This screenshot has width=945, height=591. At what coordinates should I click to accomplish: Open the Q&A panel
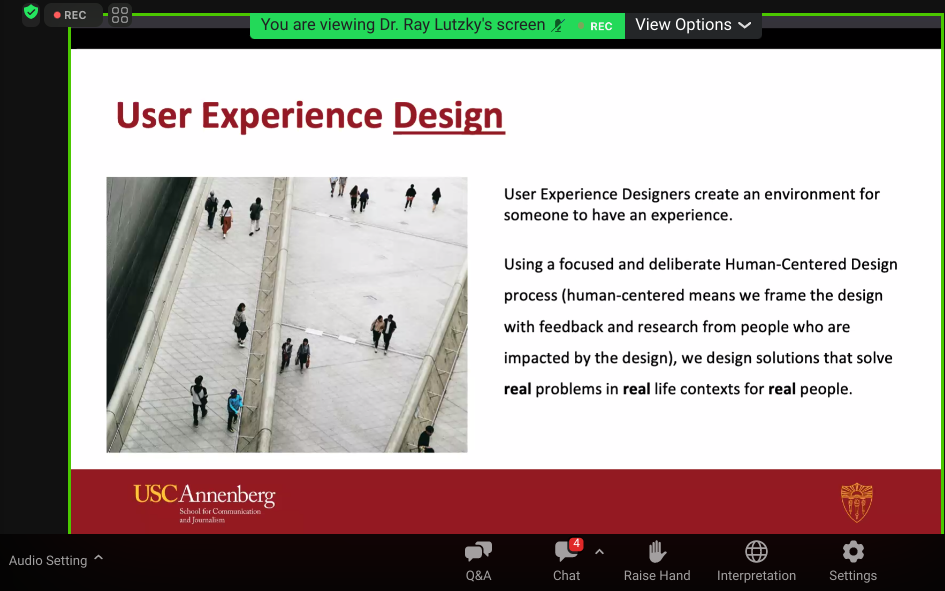click(x=478, y=560)
